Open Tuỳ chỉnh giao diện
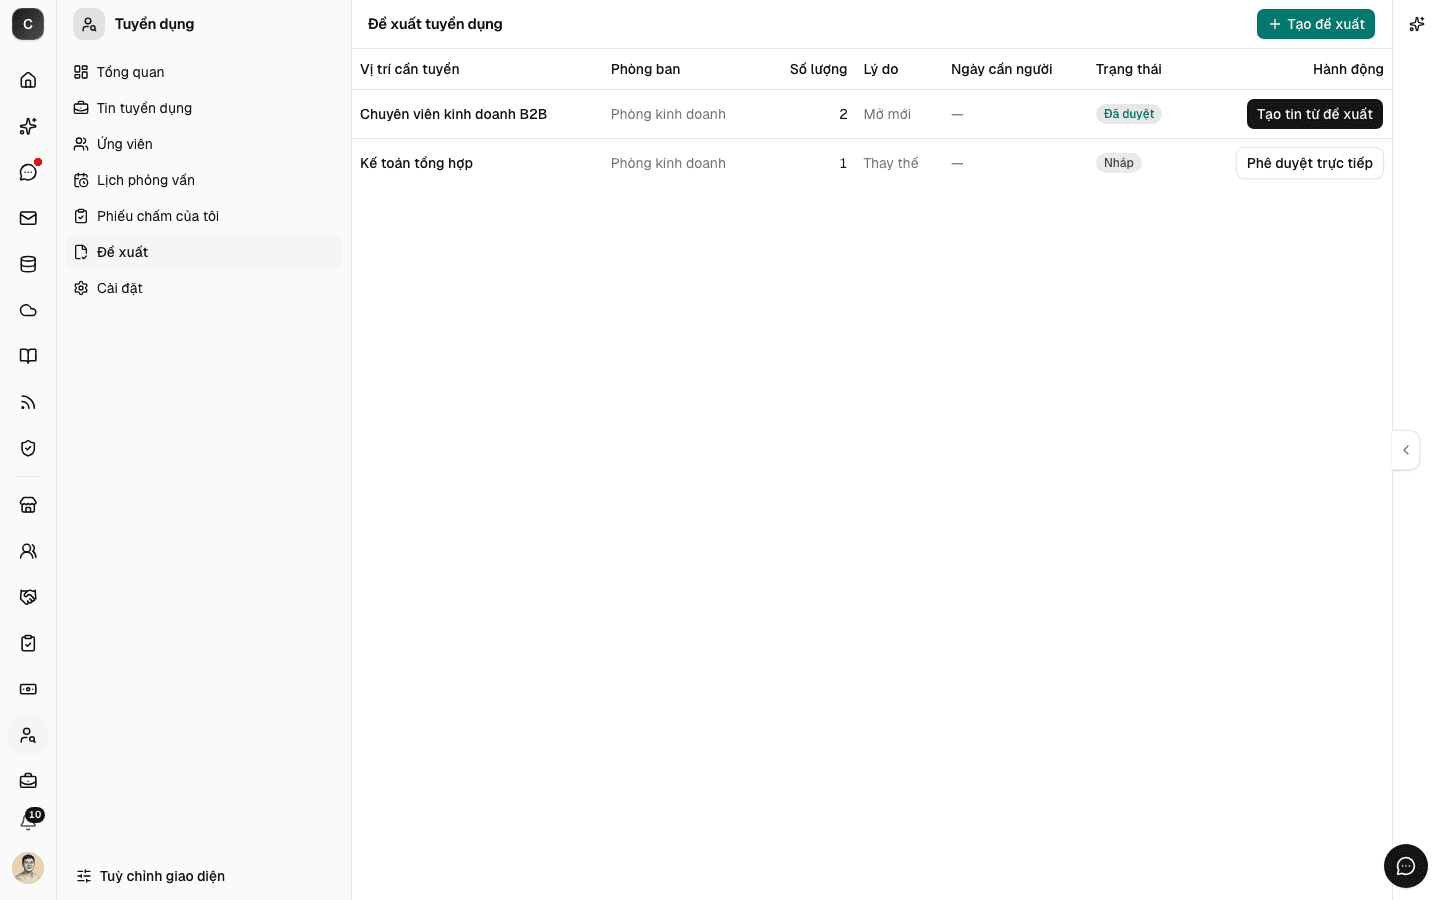Screen dimensions: 1440x900 (151, 876)
